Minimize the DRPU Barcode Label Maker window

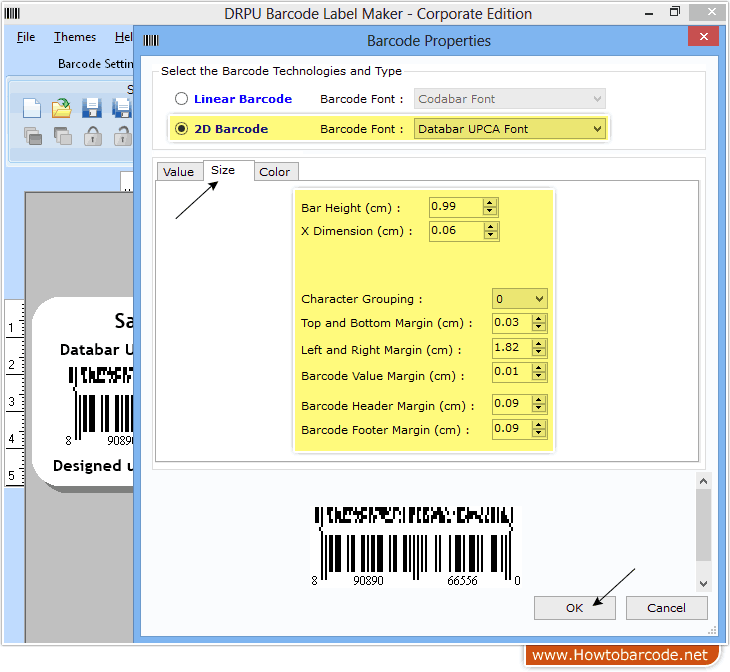[x=649, y=13]
